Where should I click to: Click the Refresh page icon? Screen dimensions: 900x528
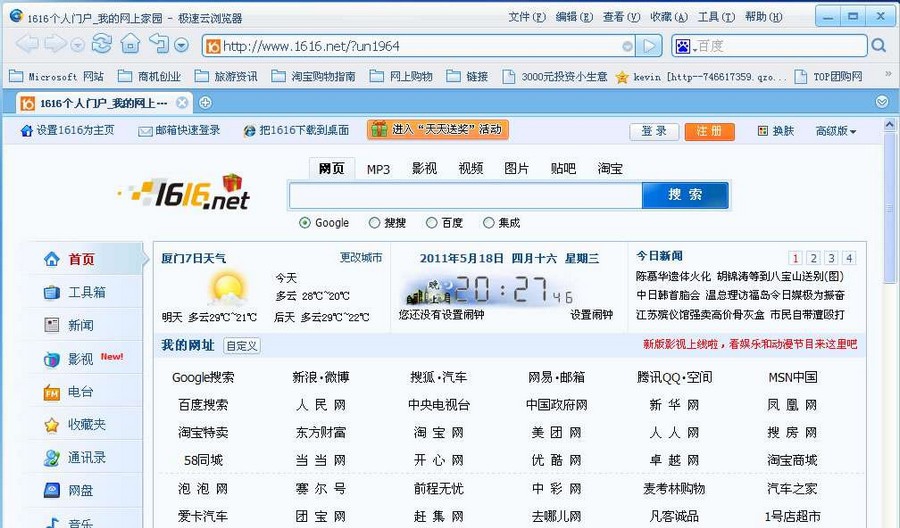point(102,44)
